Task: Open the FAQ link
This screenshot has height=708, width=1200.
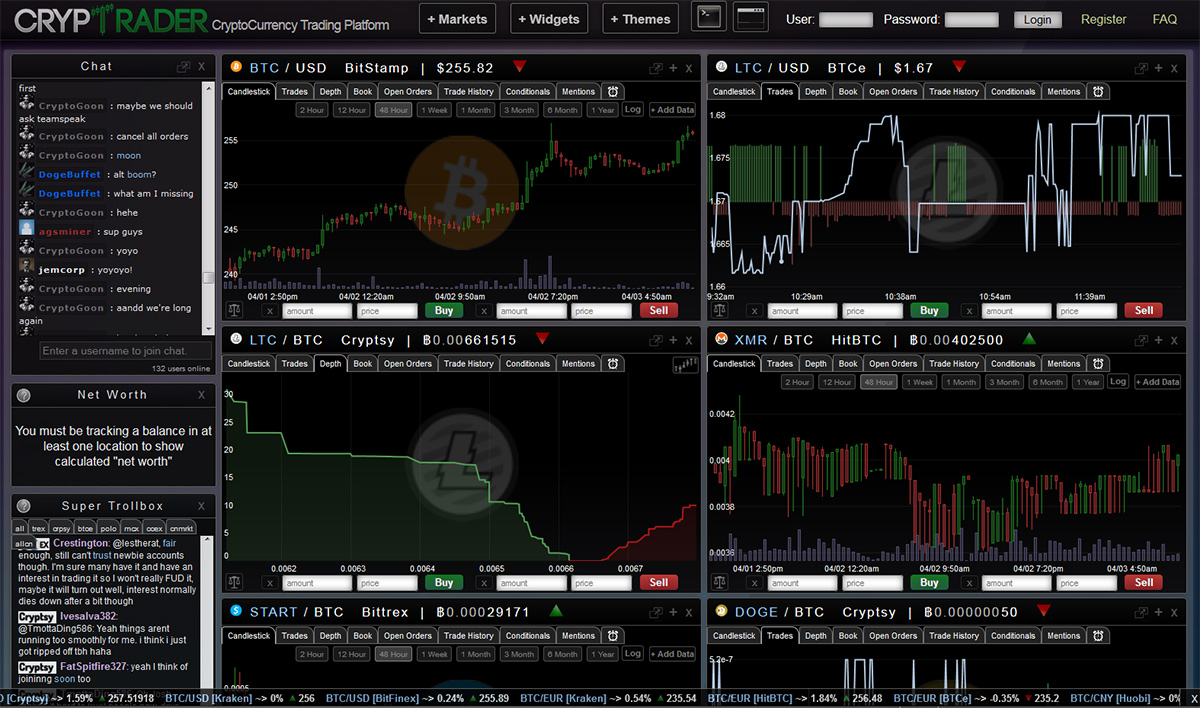Action: [x=1165, y=19]
